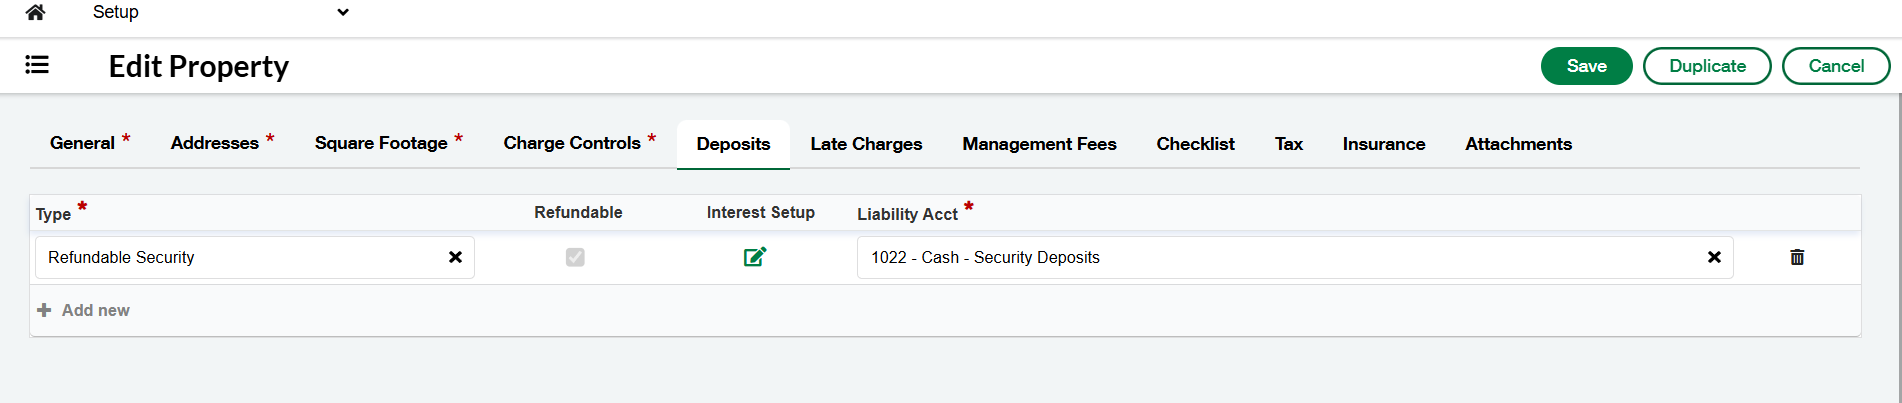
Task: Open the Tax tab
Action: [x=1289, y=144]
